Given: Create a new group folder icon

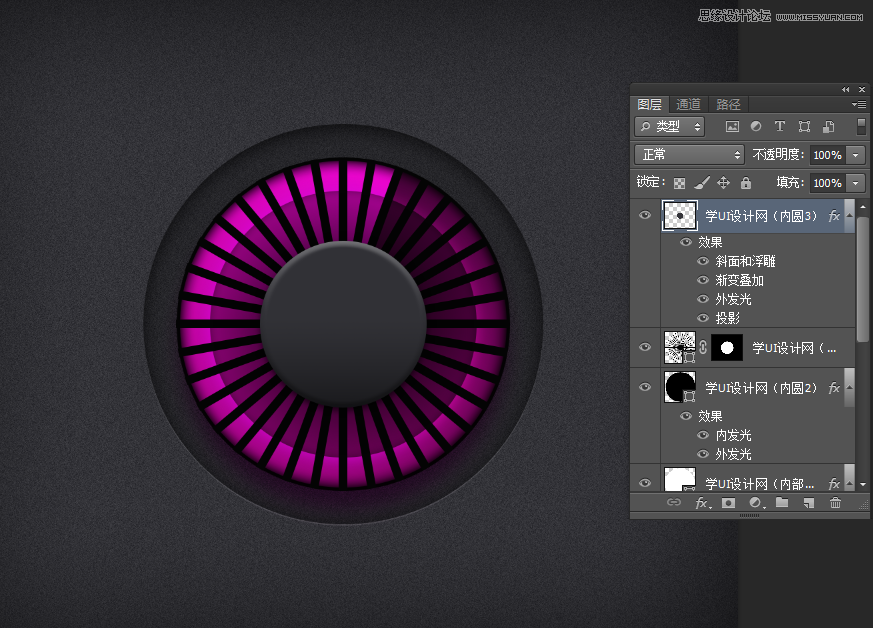Looking at the screenshot, I should (782, 503).
